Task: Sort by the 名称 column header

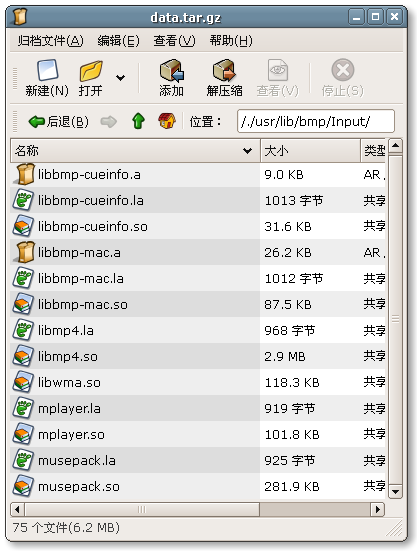Action: (x=135, y=151)
